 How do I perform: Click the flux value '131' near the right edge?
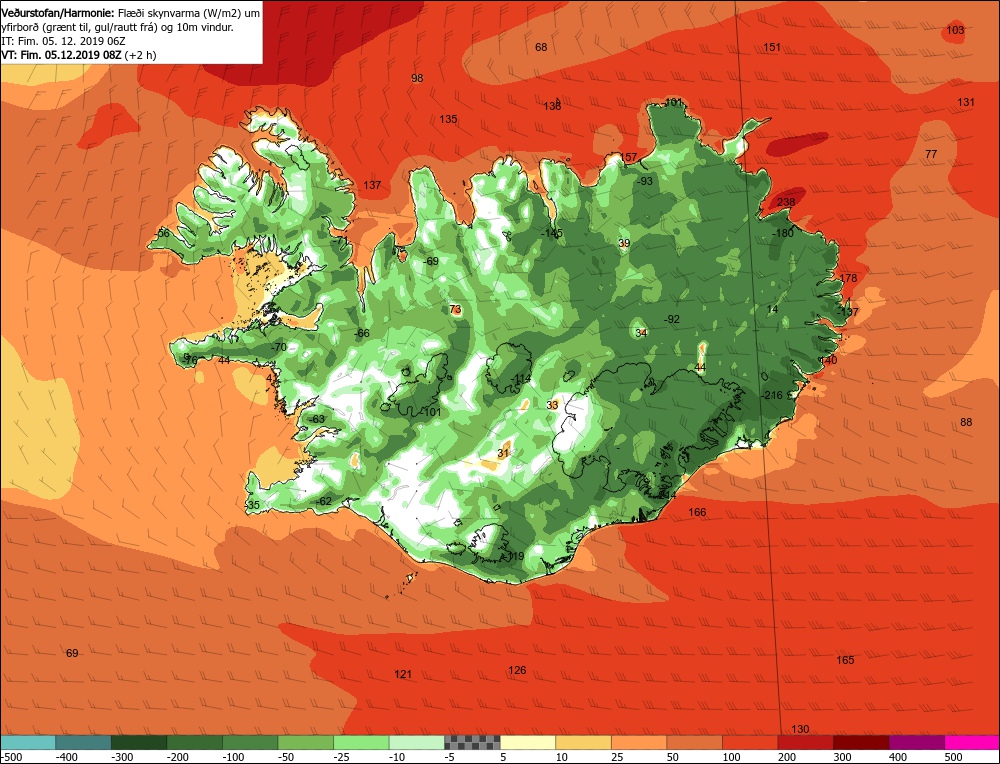[x=966, y=102]
